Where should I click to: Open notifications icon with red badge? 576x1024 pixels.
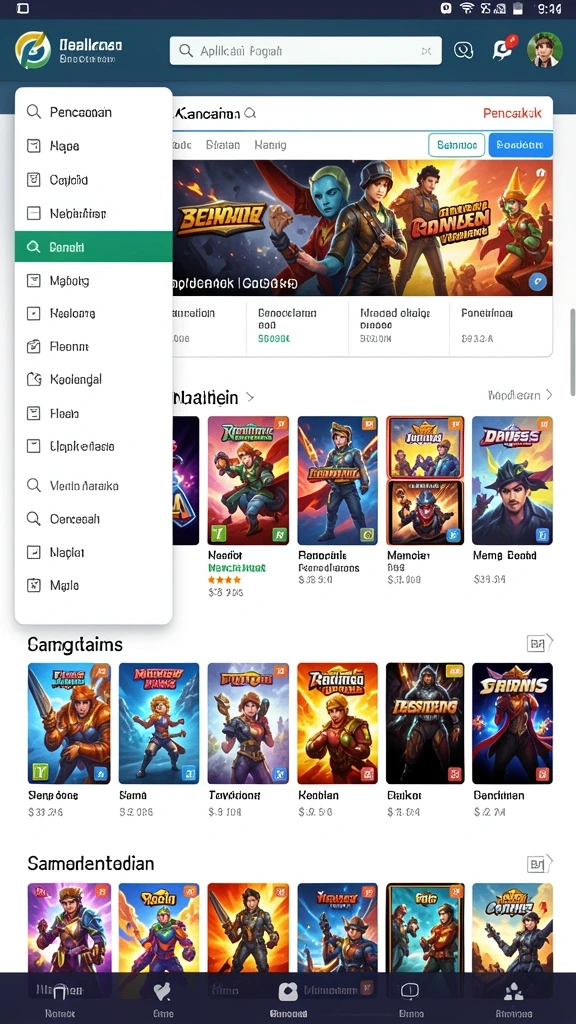(x=504, y=49)
